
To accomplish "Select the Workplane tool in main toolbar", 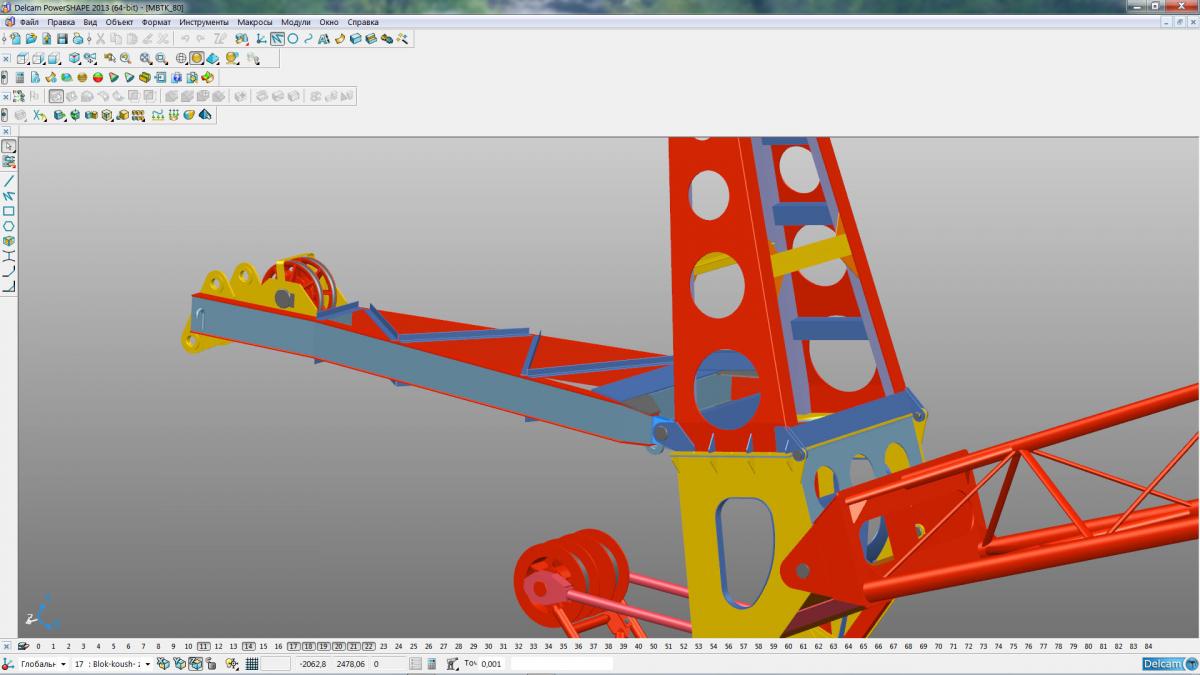I will [260, 38].
